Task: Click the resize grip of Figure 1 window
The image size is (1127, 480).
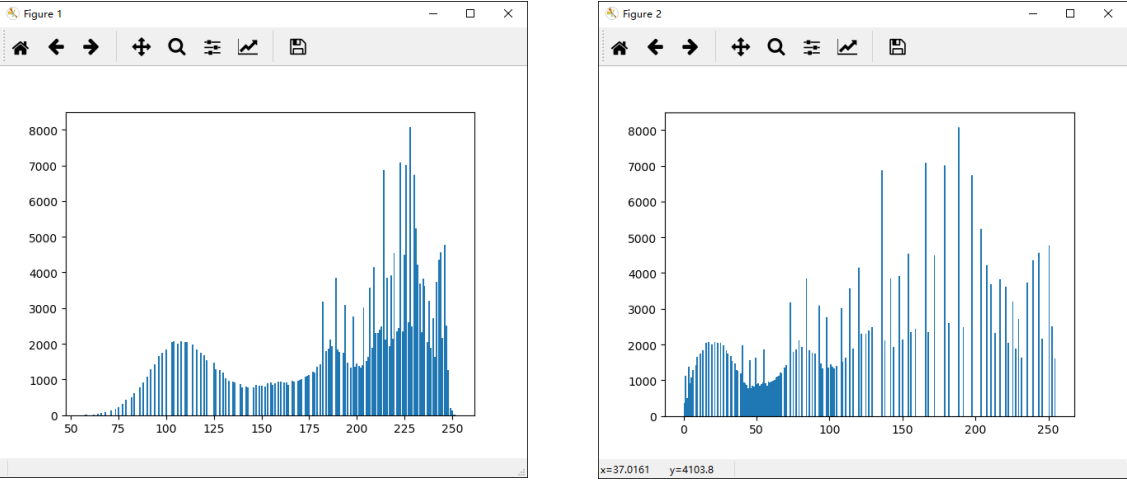Action: pos(522,471)
